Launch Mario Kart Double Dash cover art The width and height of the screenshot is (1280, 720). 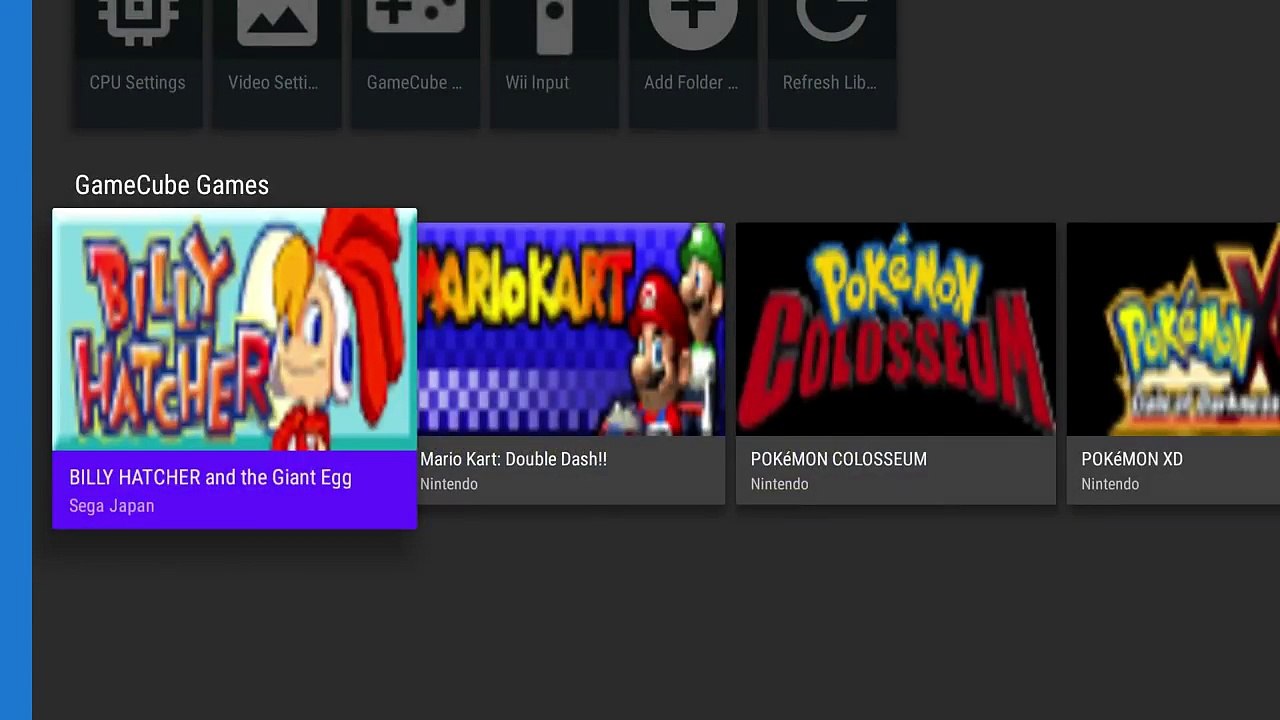click(x=571, y=329)
